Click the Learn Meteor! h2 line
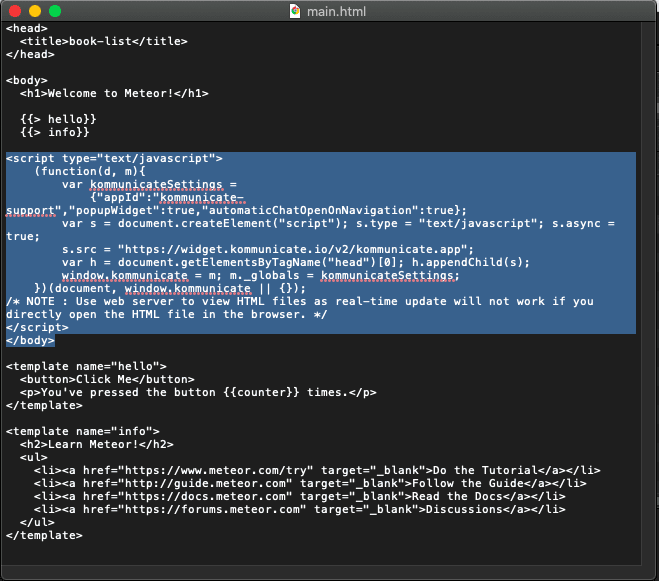This screenshot has width=659, height=581. click(x=97, y=444)
